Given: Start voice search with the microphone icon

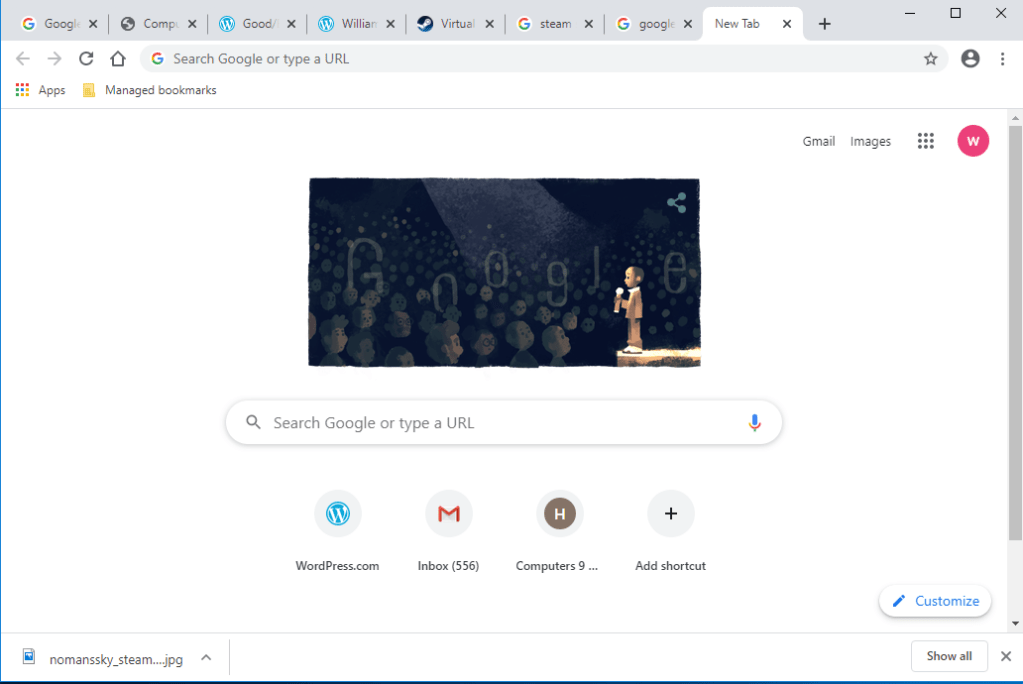Looking at the screenshot, I should point(754,423).
